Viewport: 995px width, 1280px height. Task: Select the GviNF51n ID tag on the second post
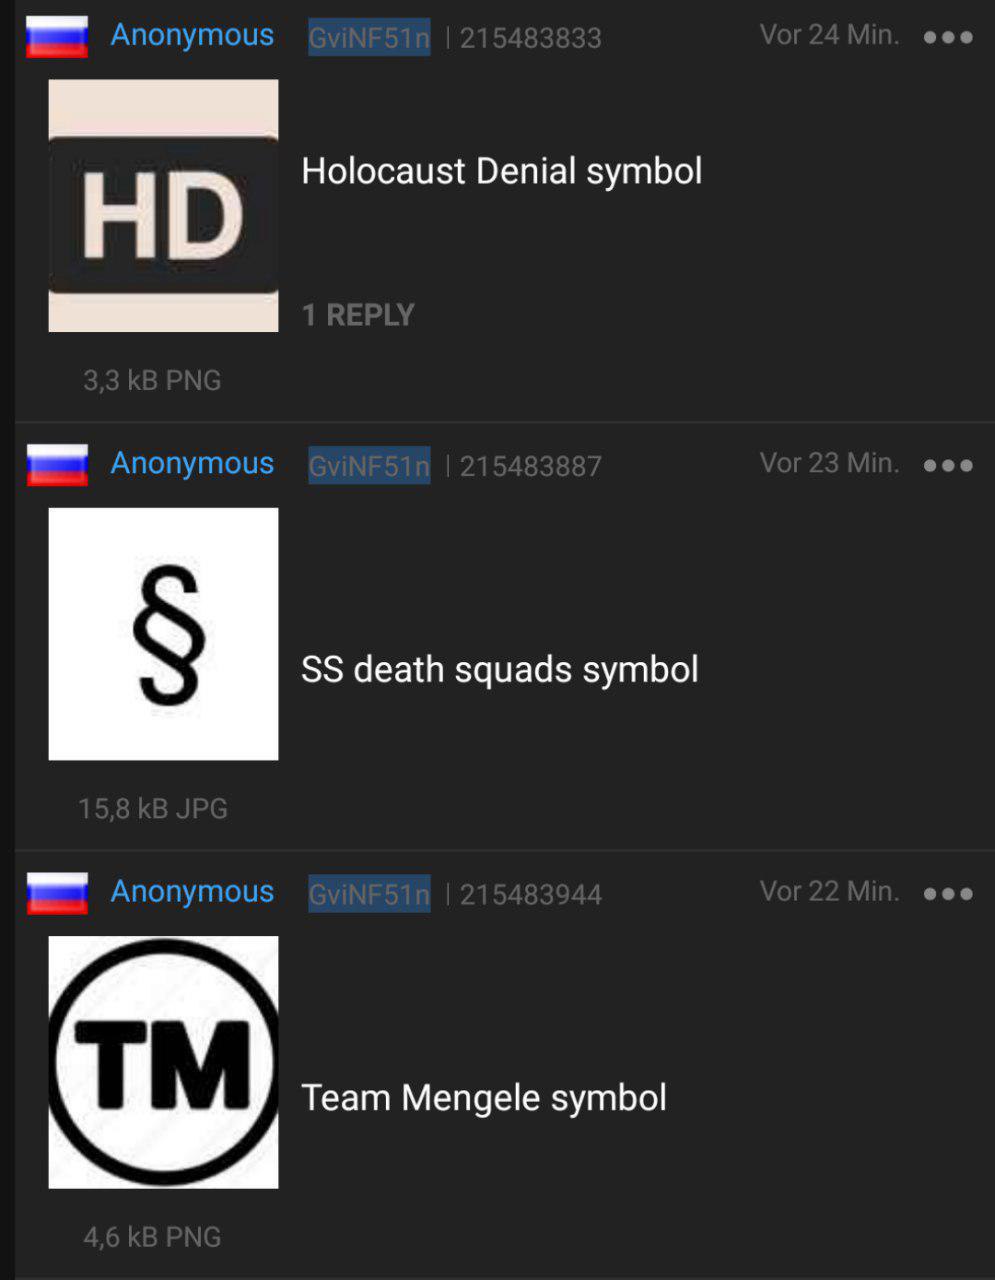point(369,465)
